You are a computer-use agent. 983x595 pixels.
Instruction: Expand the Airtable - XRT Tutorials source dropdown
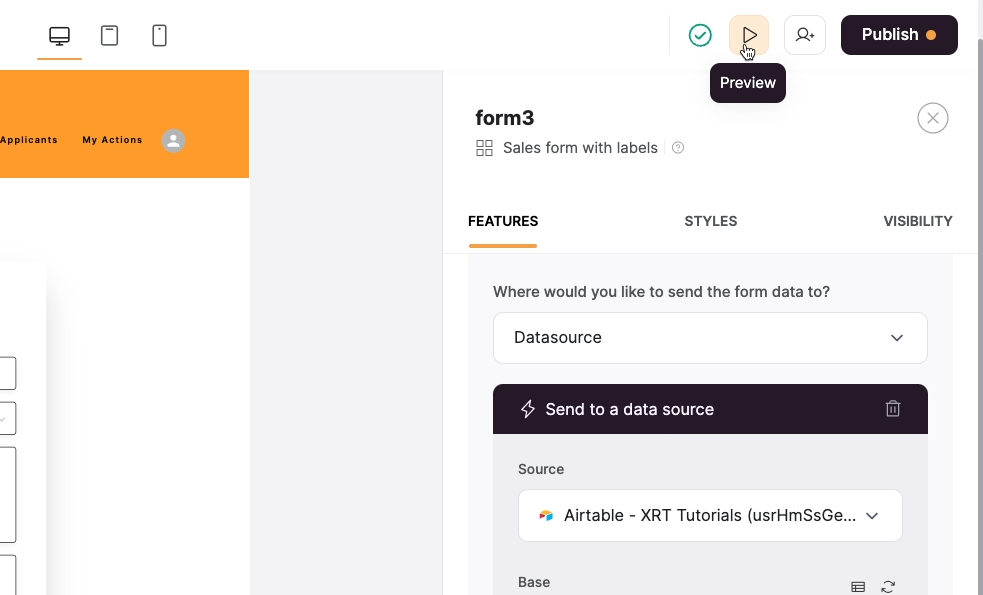(710, 515)
